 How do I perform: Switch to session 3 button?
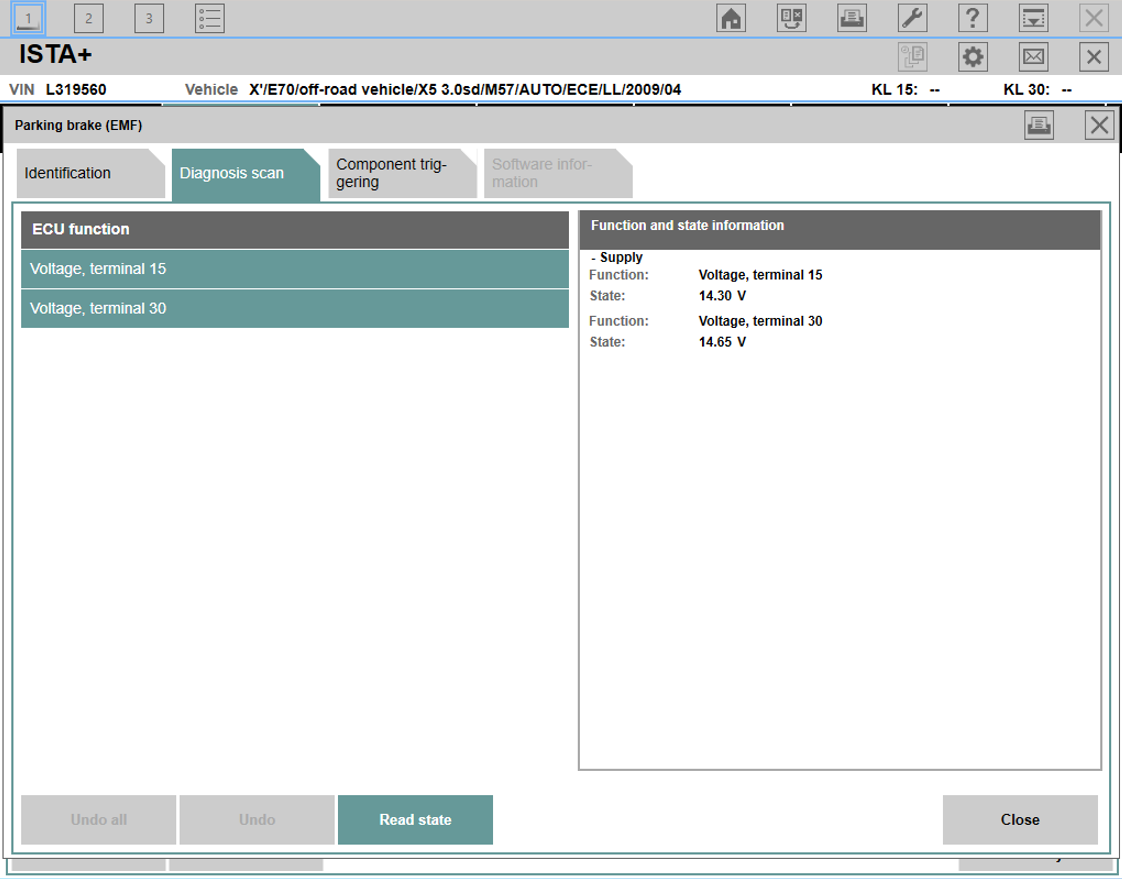(x=148, y=18)
